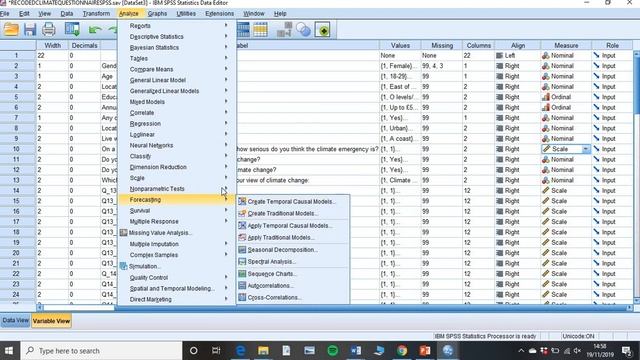Click the Values column header
The image size is (640, 360).
tap(400, 45)
